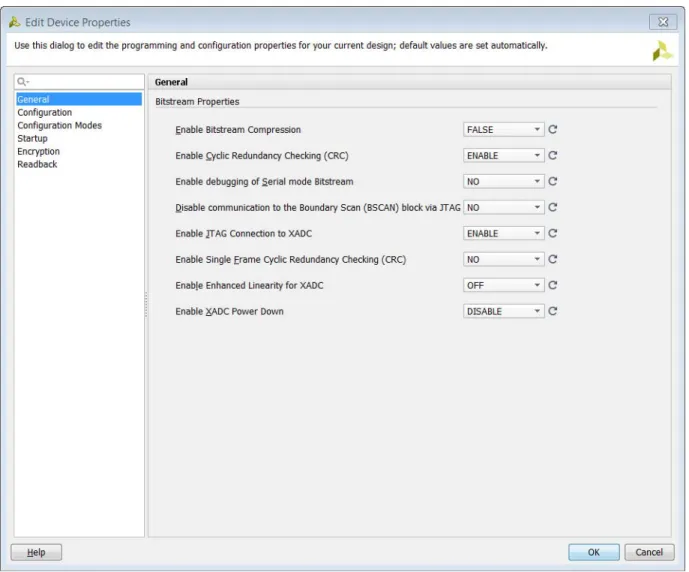The height and width of the screenshot is (572, 689).
Task: Click the Bitstream Properties heading
Action: tap(197, 101)
